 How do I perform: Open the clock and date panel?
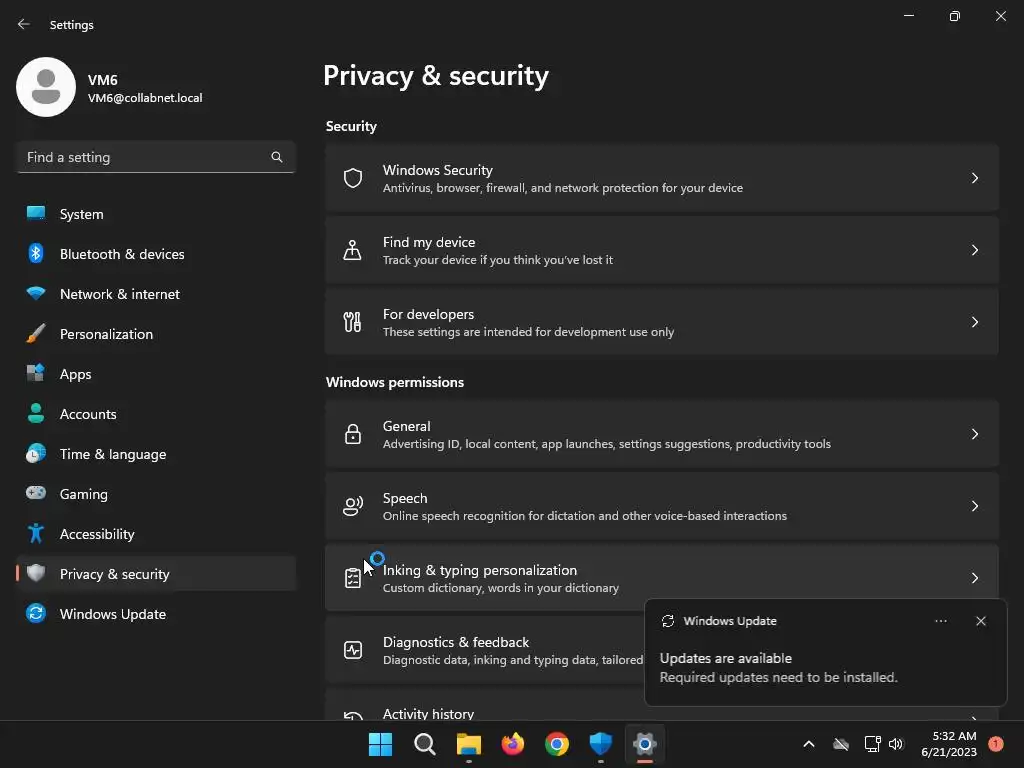click(948, 744)
